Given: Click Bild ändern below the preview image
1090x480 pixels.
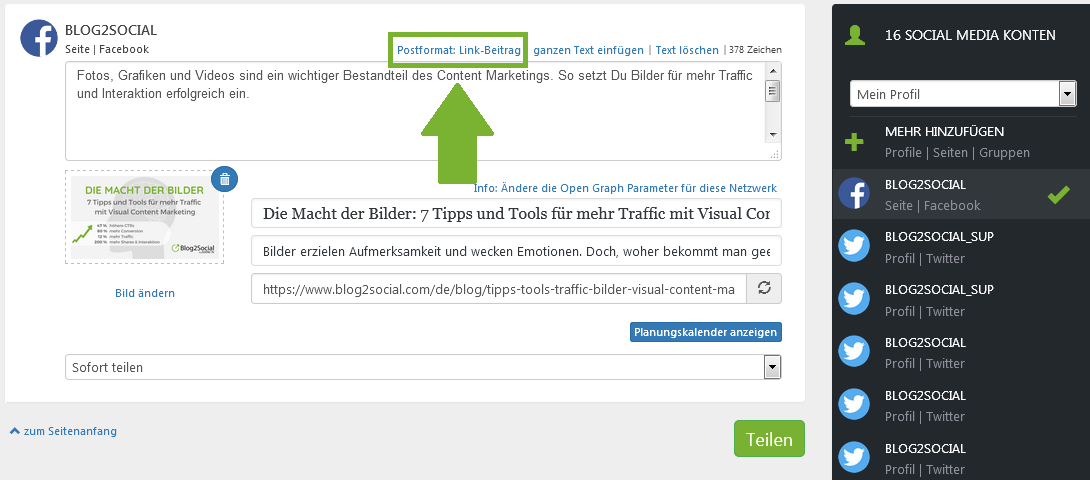Looking at the screenshot, I should click(145, 293).
